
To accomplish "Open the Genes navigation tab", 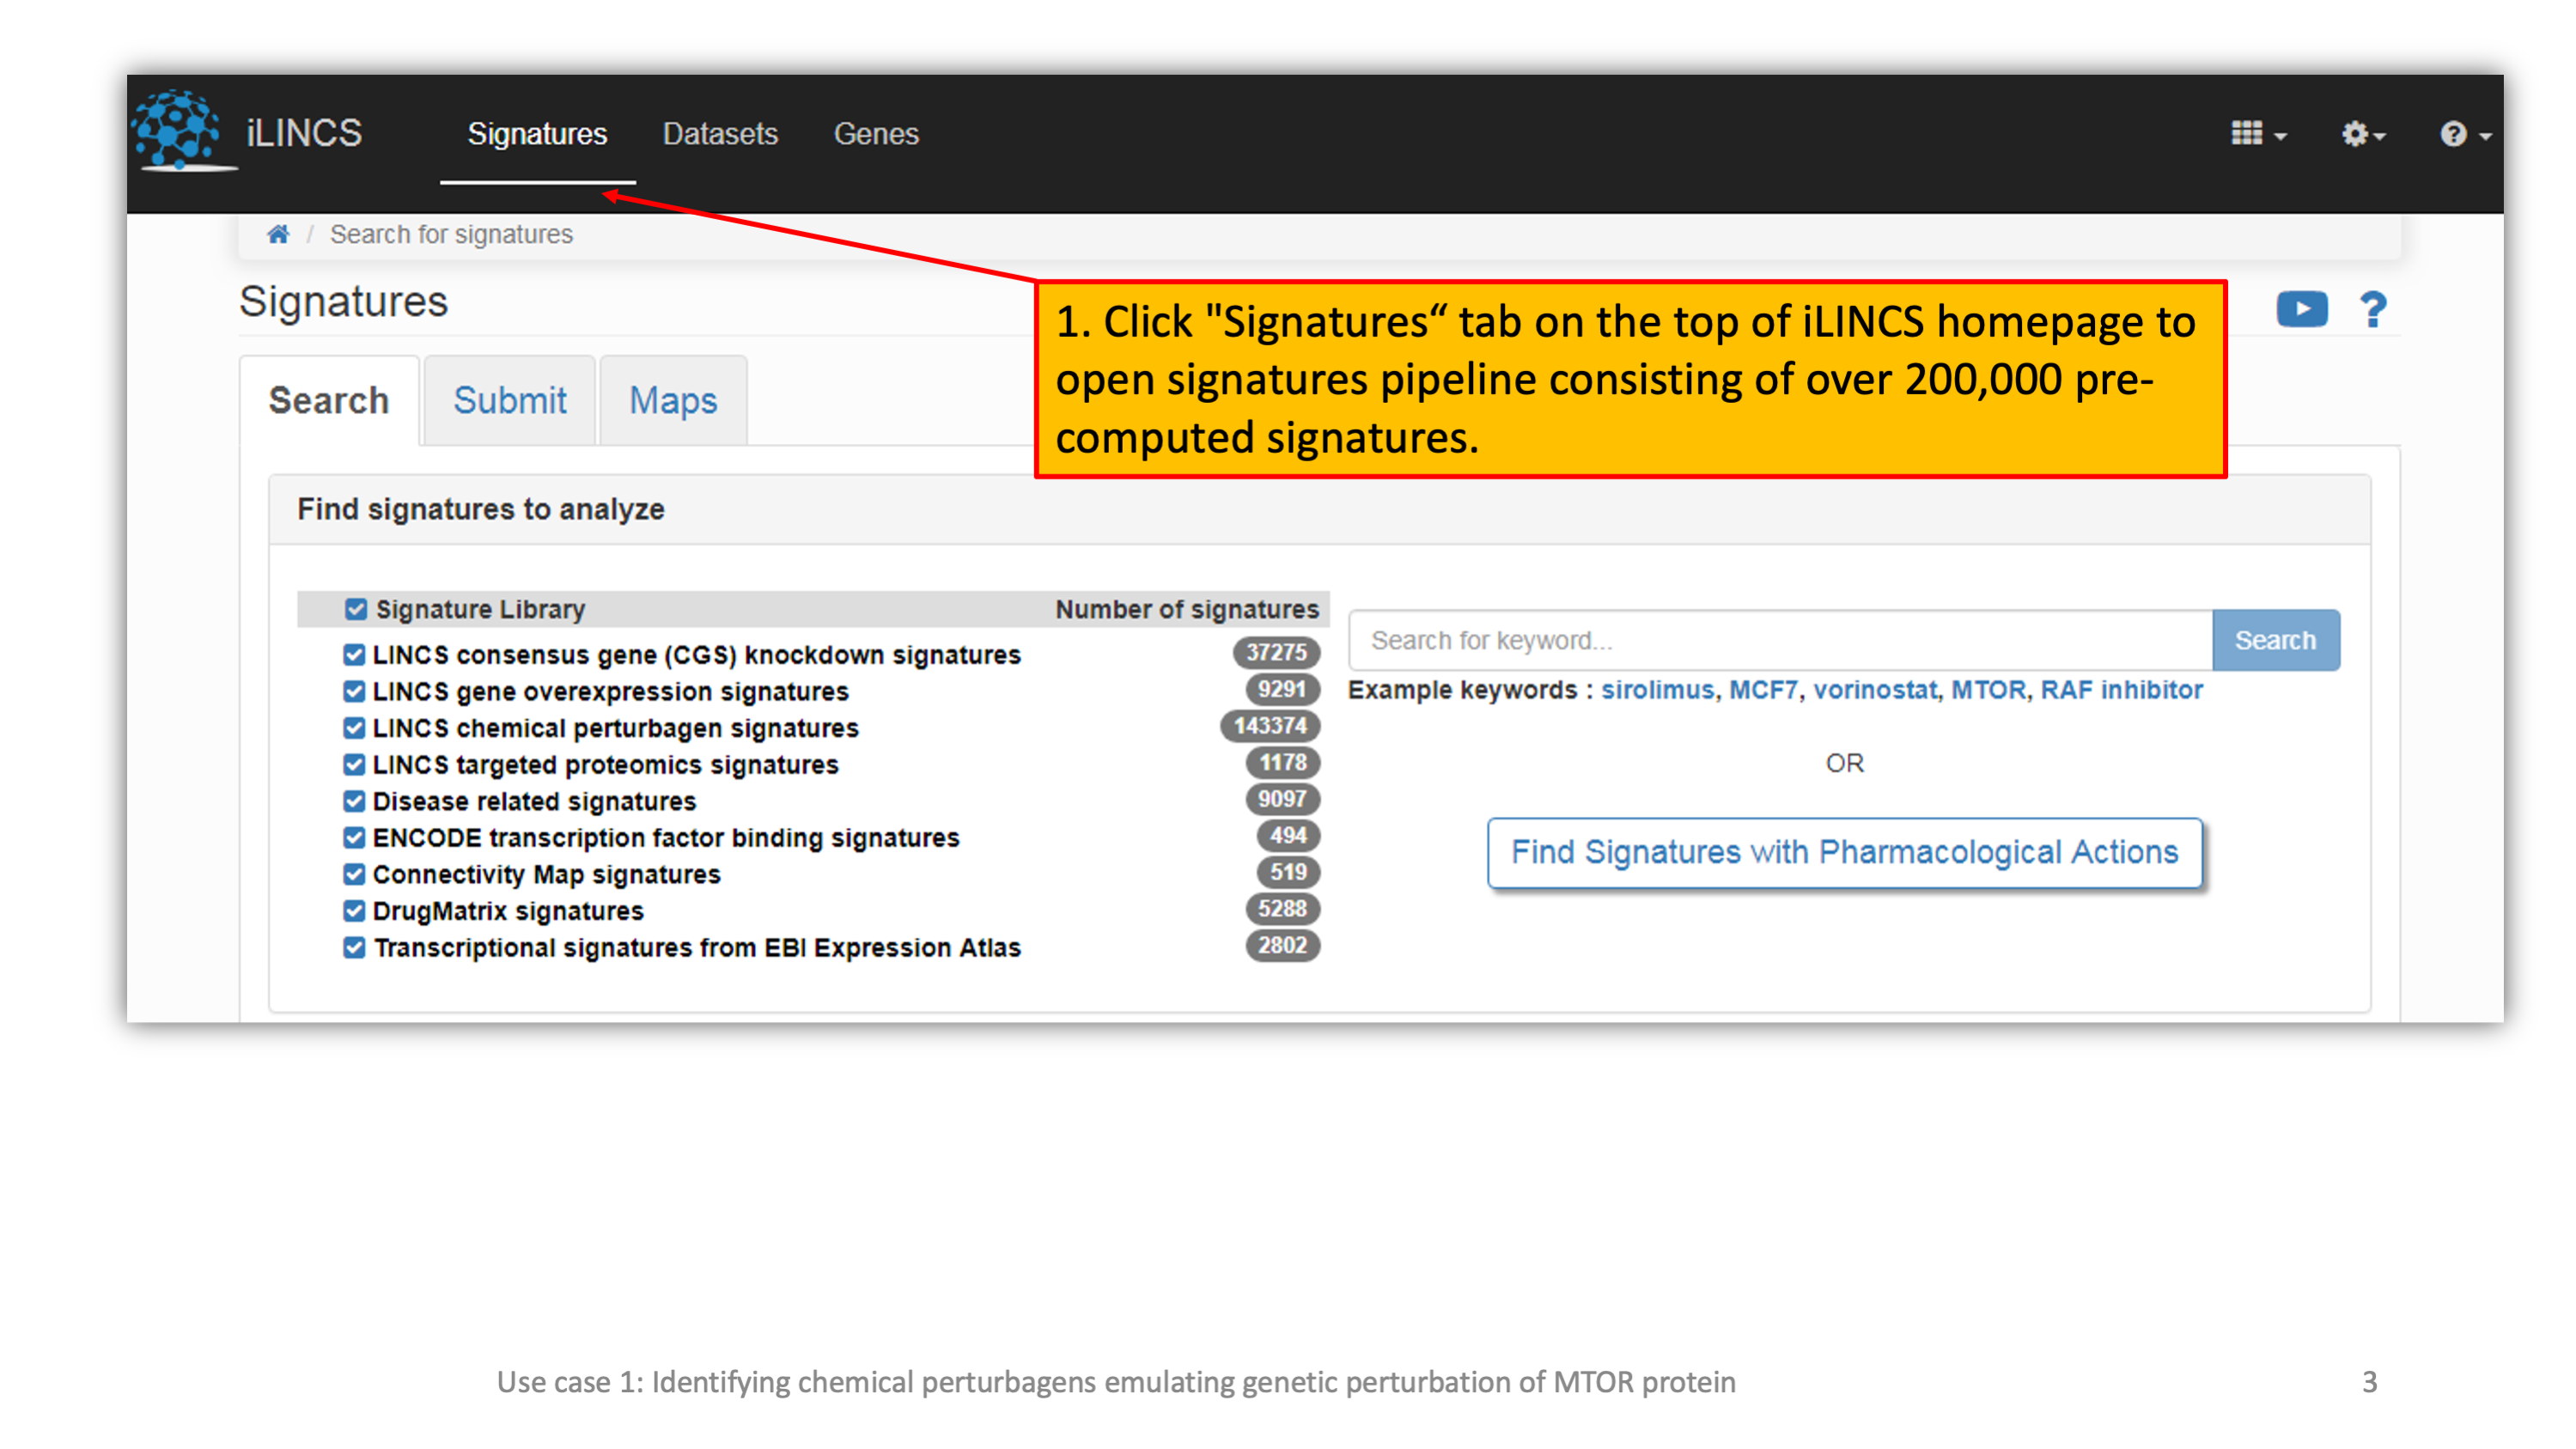I will (x=876, y=133).
